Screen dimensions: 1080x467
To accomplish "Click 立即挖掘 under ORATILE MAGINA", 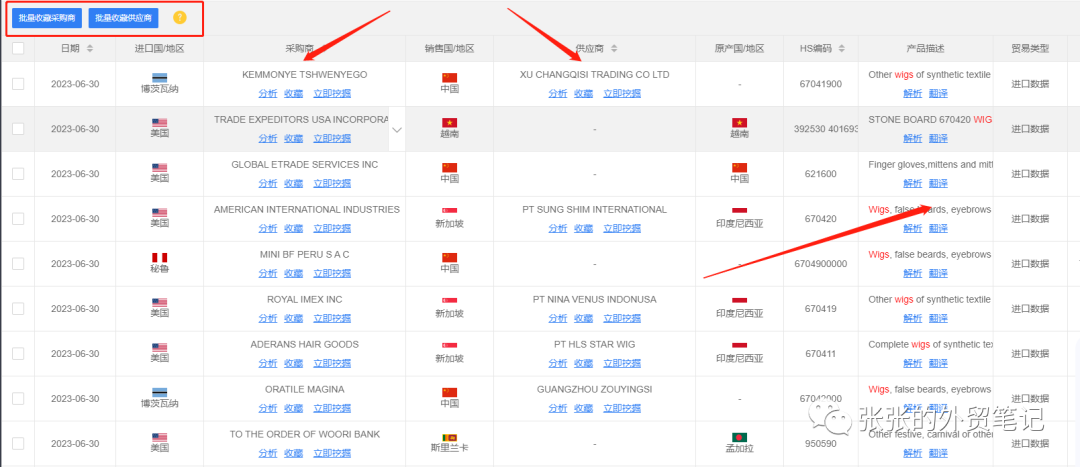I will (x=332, y=408).
